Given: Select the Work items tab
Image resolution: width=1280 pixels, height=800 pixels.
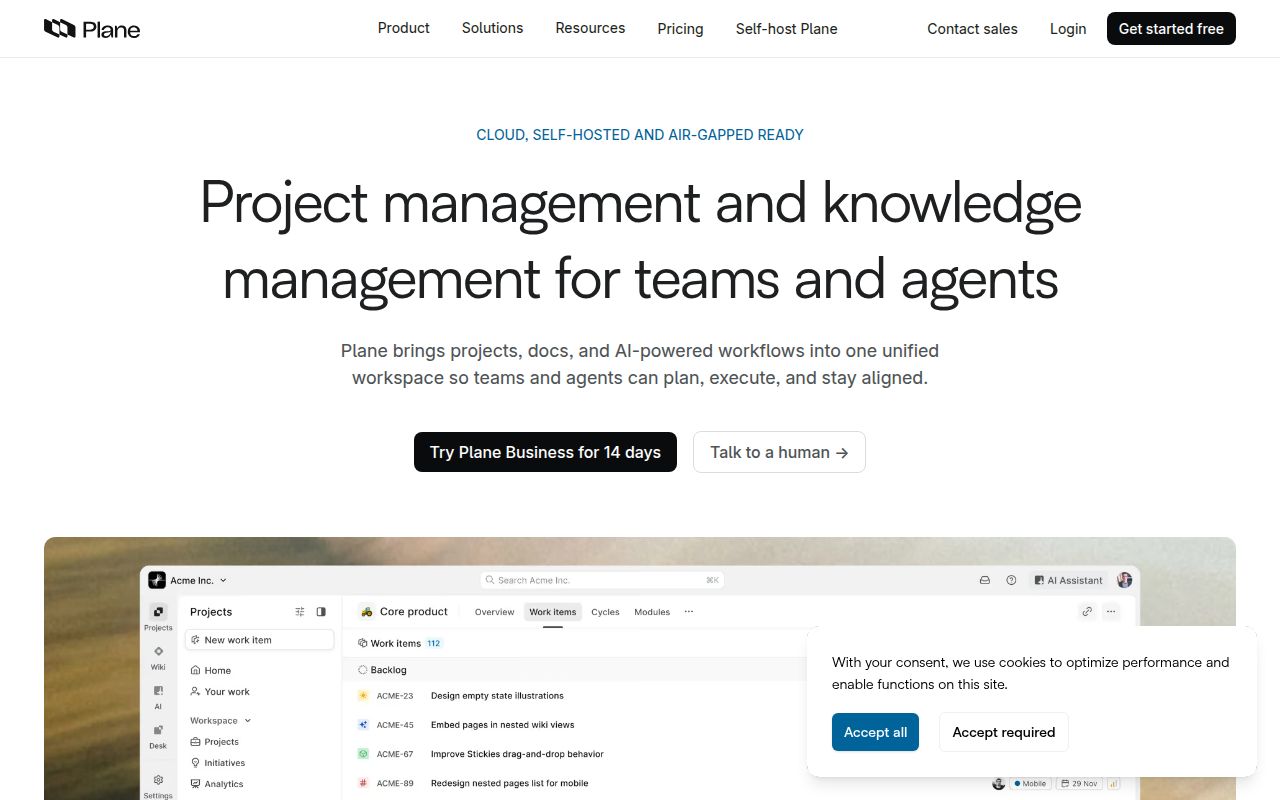Looking at the screenshot, I should click(553, 612).
